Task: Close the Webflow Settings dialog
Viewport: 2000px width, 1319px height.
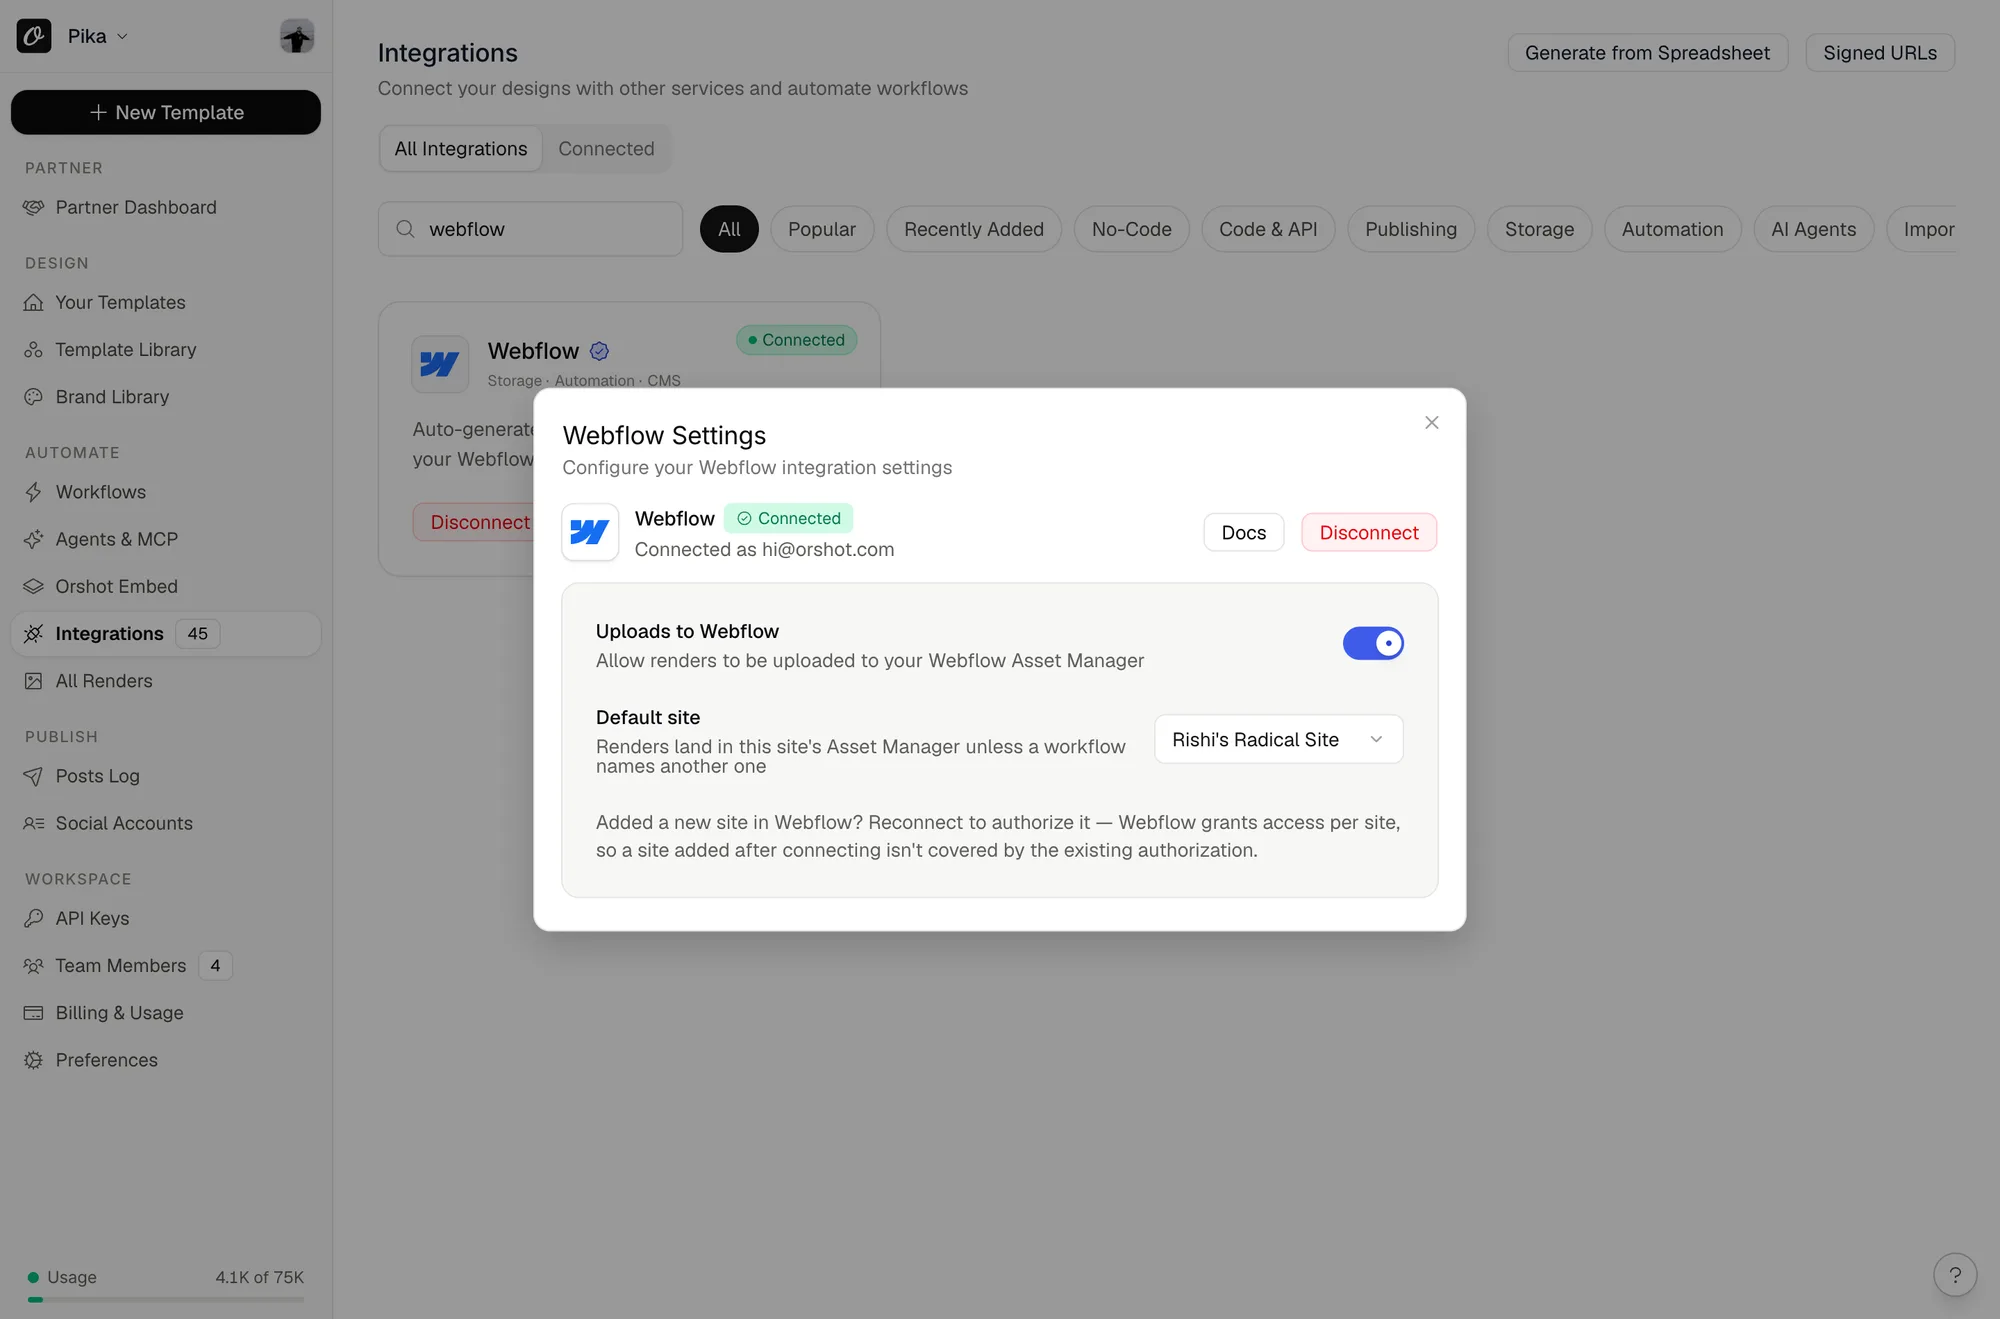Action: [x=1432, y=423]
